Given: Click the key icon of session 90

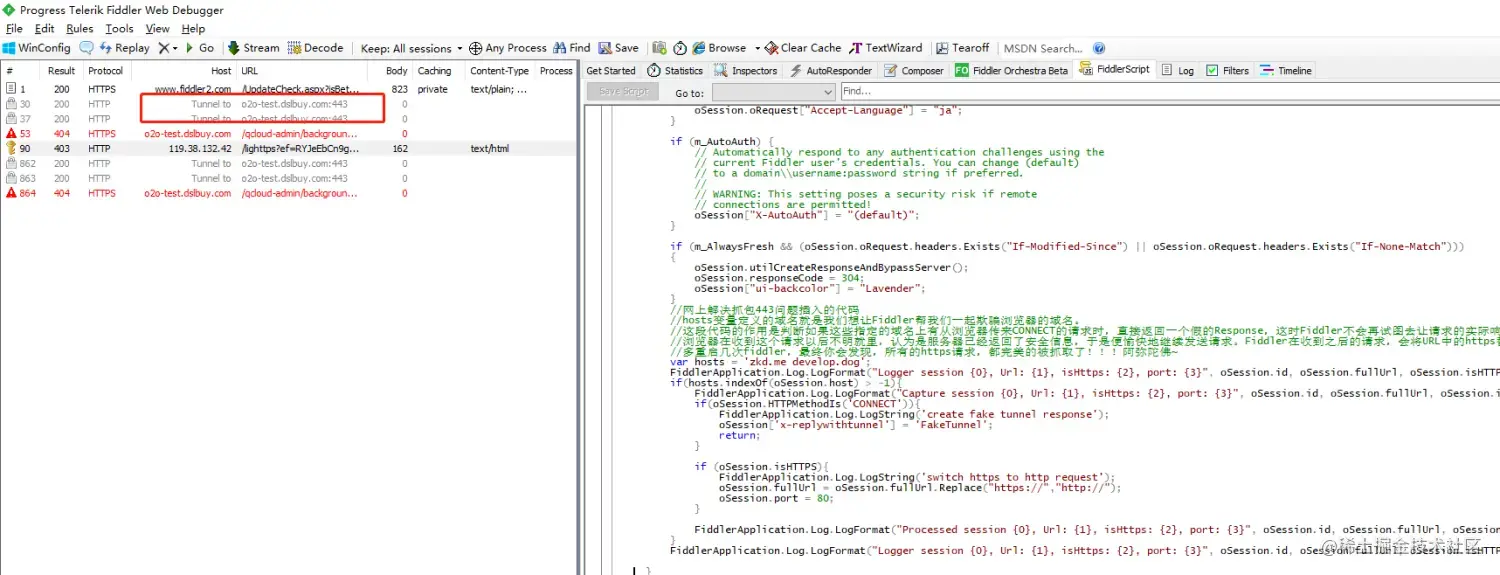Looking at the screenshot, I should point(11,148).
